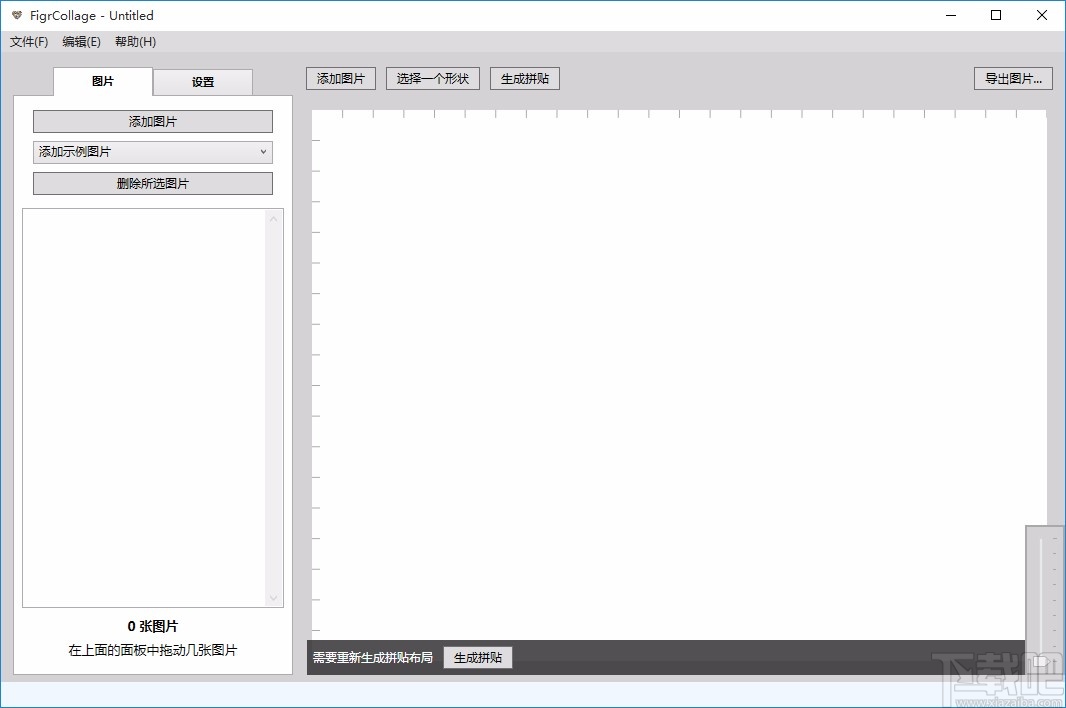Image resolution: width=1066 pixels, height=708 pixels.
Task: Switch to the 设置 tab
Action: [x=203, y=82]
